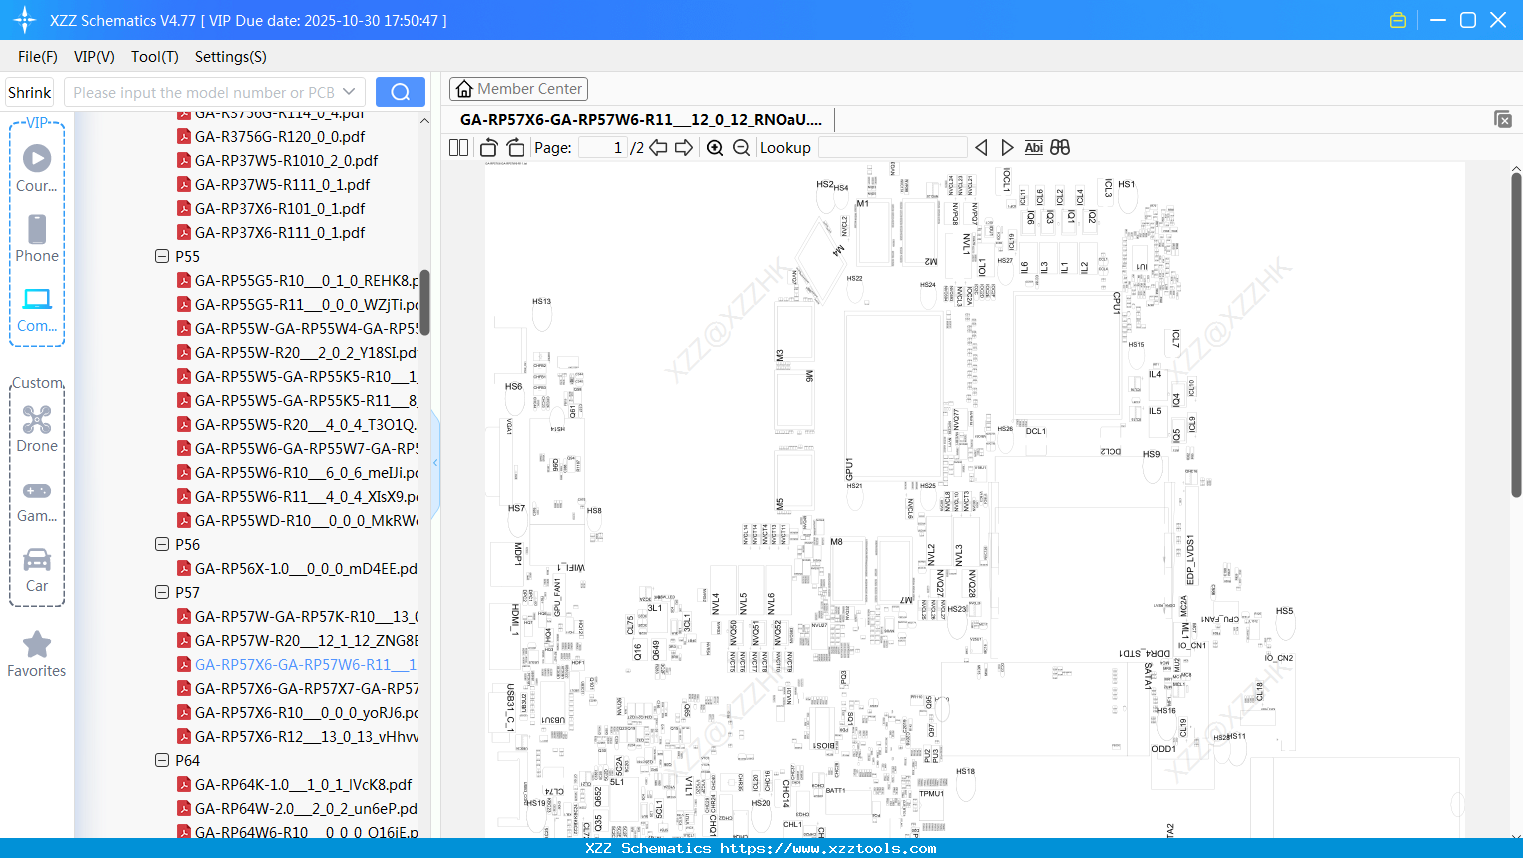Click the PDF icon of GA-R3756G-R120_0_0.pdf
The height and width of the screenshot is (858, 1523).
coord(184,136)
